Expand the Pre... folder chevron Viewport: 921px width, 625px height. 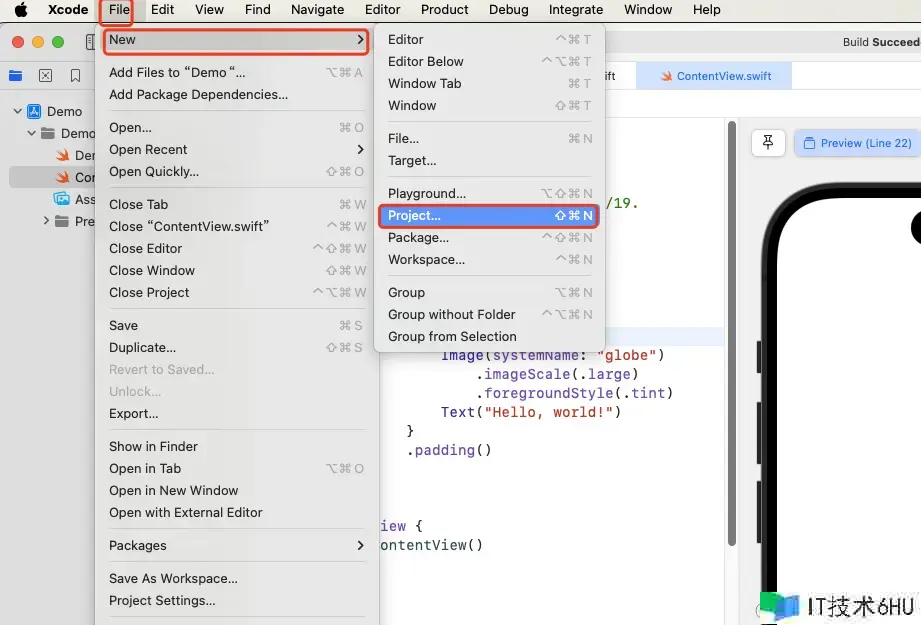click(46, 221)
